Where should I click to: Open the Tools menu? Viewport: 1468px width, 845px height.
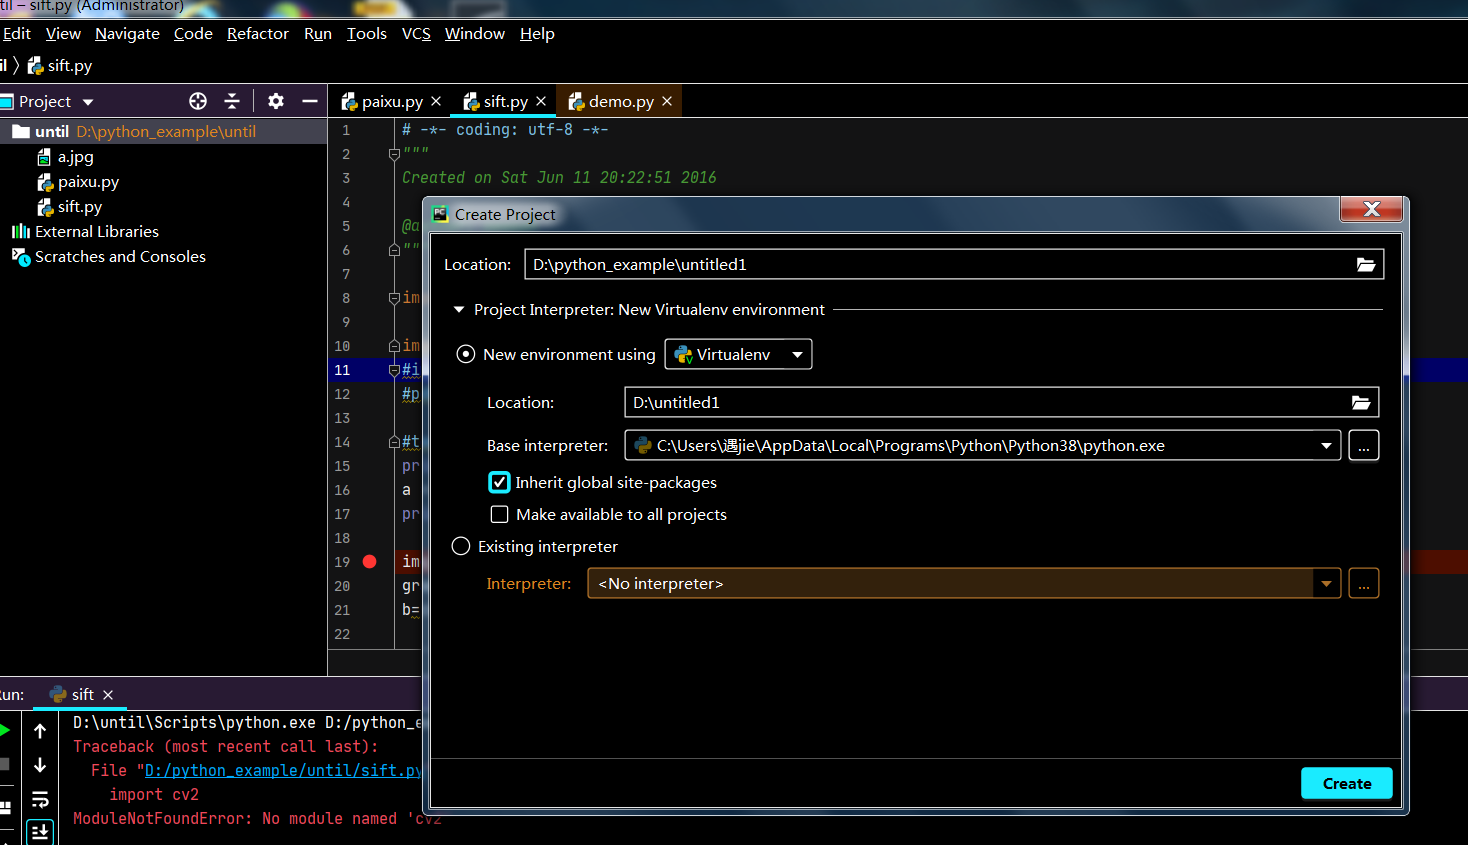pyautogui.click(x=367, y=34)
